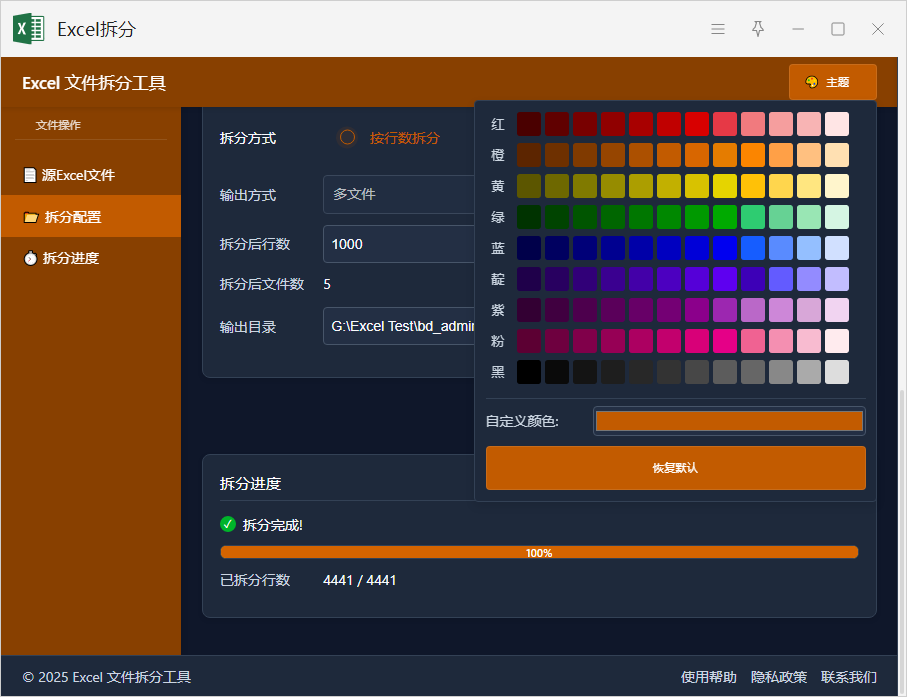Select the 按行数拆分 radio button
Viewport: 907px width, 697px height.
tap(347, 138)
